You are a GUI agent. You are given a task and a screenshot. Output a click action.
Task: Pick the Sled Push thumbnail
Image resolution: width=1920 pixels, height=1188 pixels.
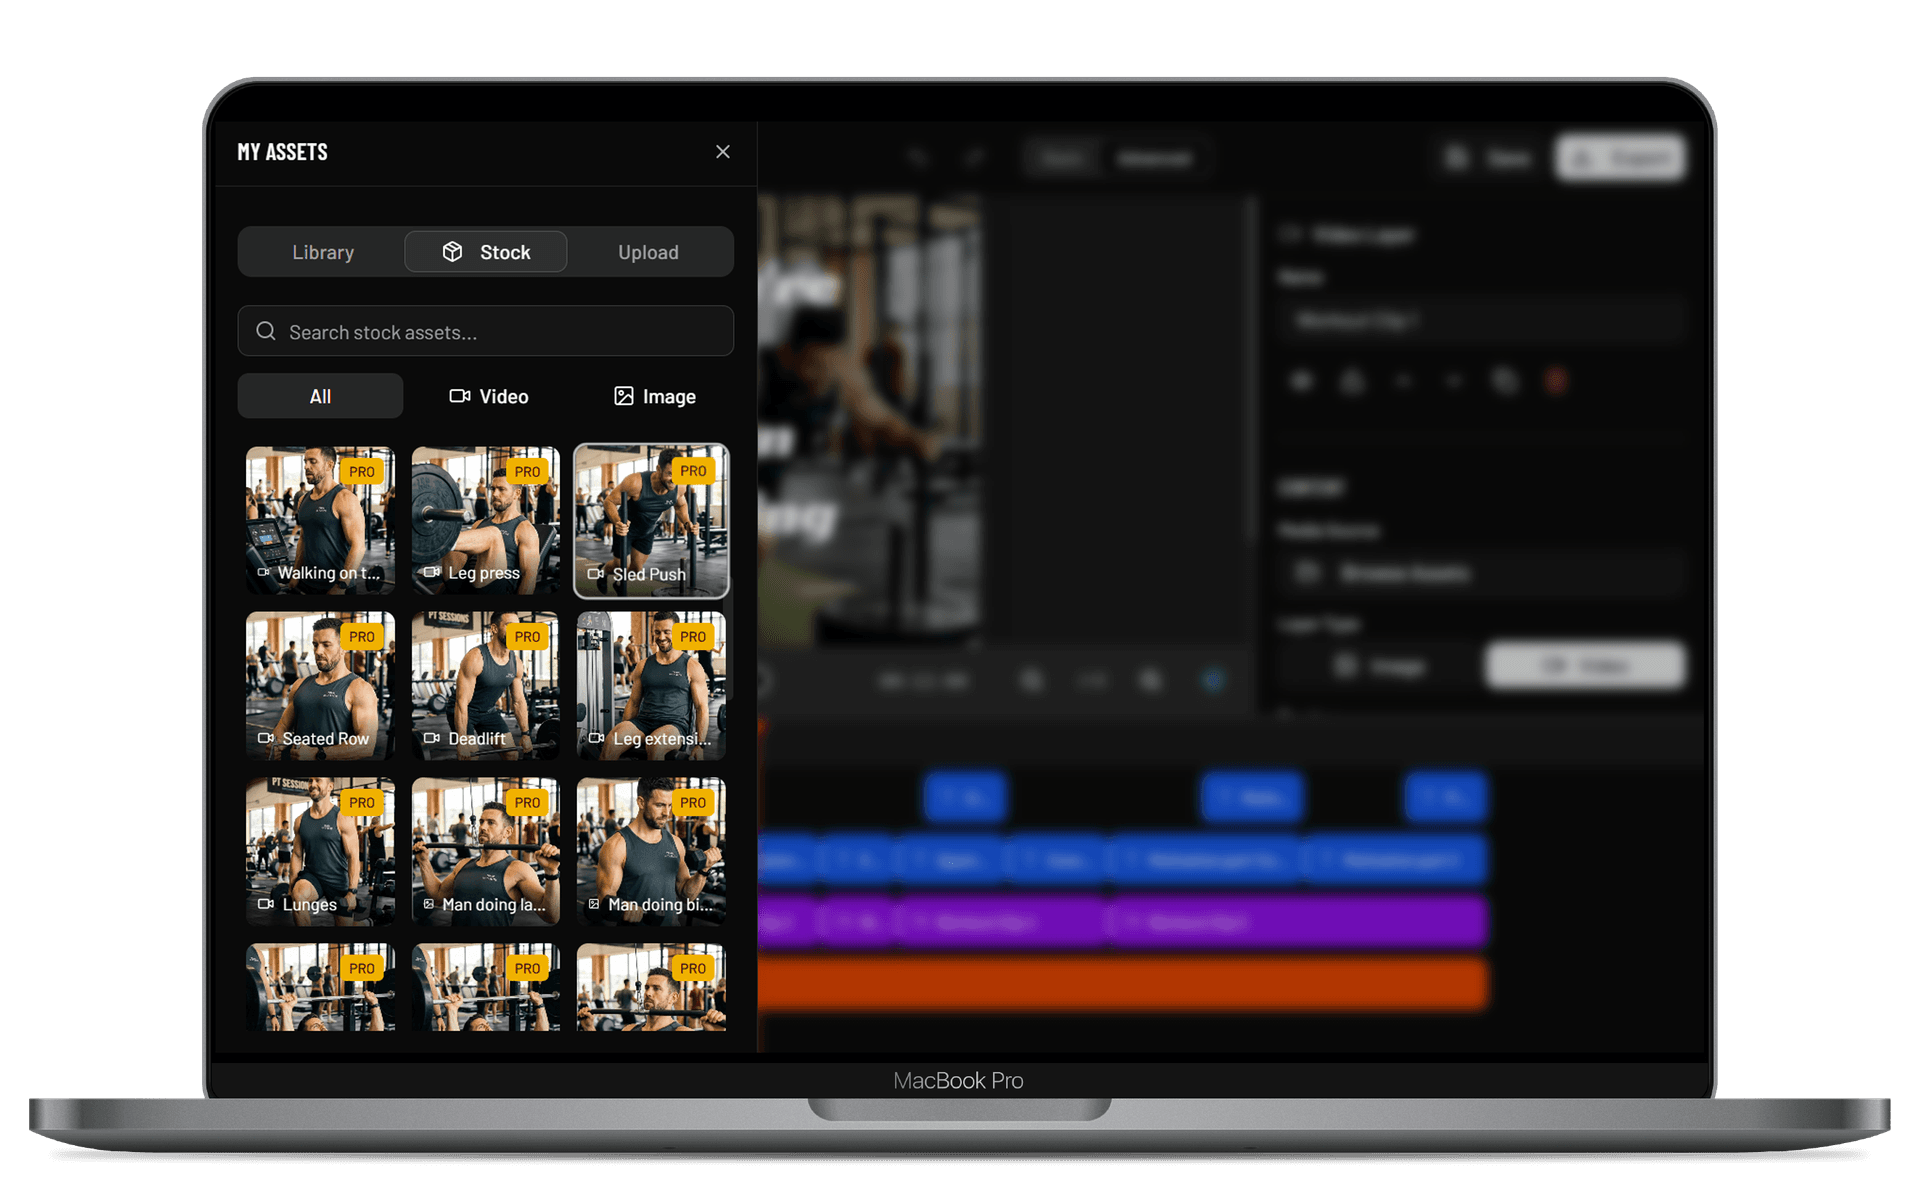tap(651, 520)
